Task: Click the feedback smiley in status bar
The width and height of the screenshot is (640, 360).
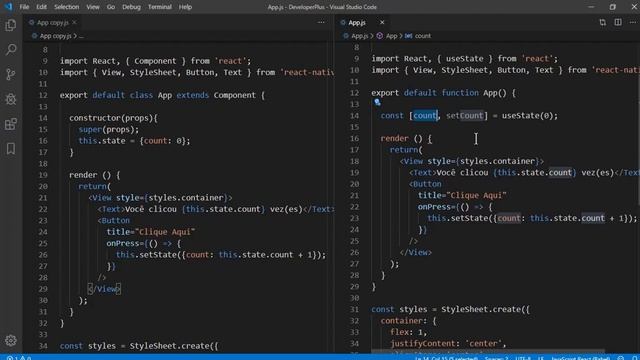Action: (x=621, y=358)
